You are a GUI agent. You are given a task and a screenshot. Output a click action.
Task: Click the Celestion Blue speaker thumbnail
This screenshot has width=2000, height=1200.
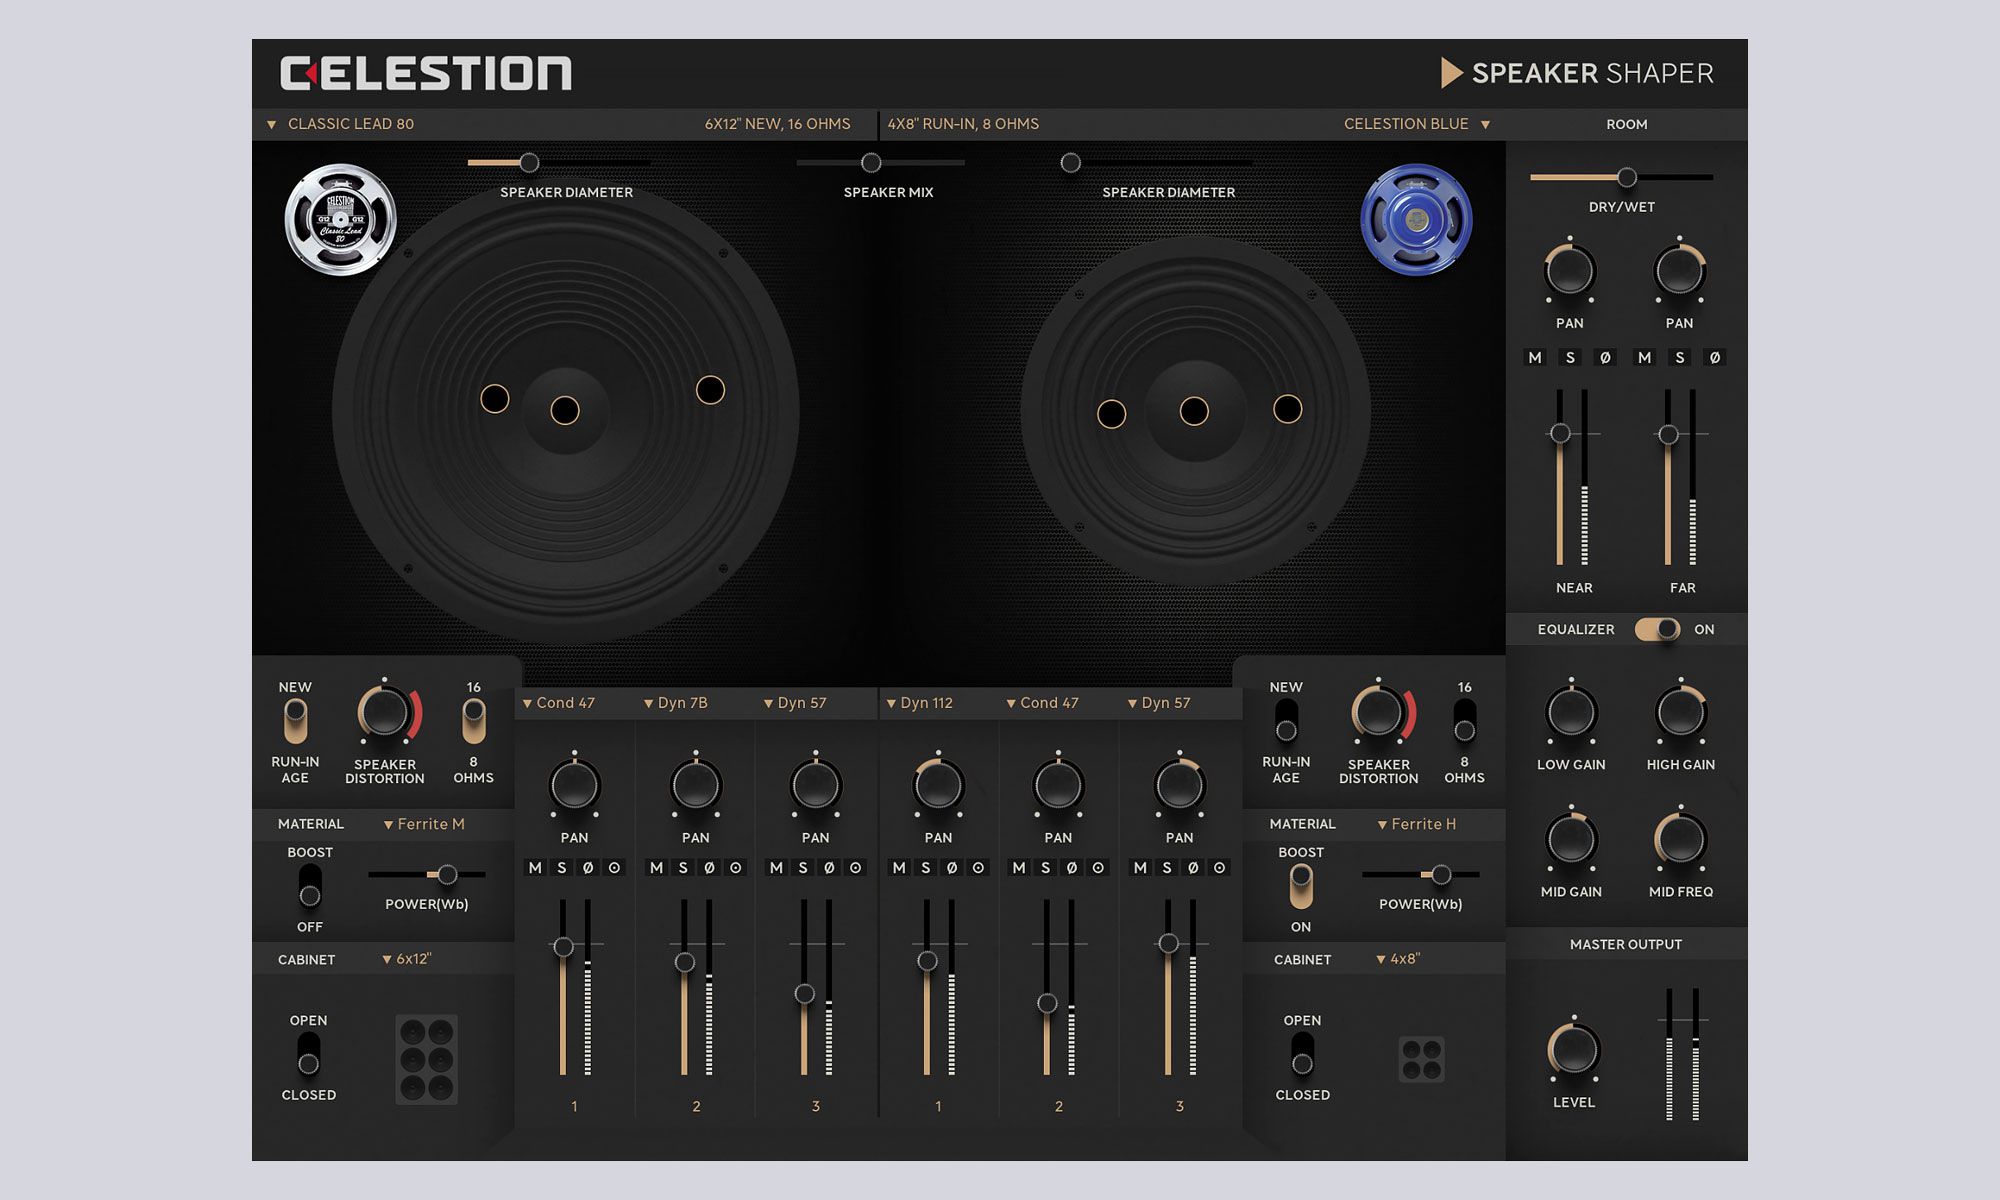click(x=1416, y=220)
